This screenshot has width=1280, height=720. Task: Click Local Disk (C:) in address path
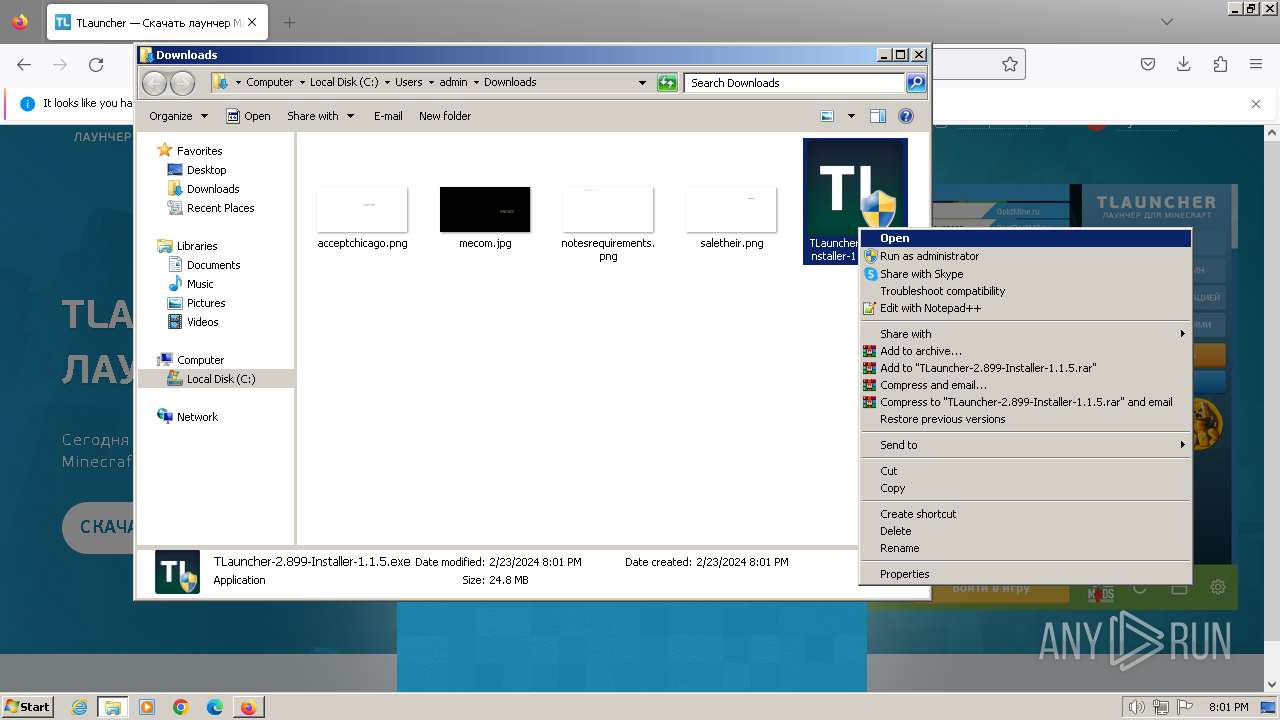pos(344,82)
